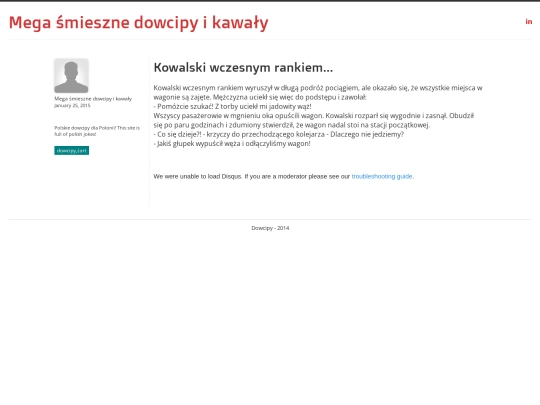Click the author avatar silhouette image
This screenshot has height=405, width=540.
click(71, 76)
